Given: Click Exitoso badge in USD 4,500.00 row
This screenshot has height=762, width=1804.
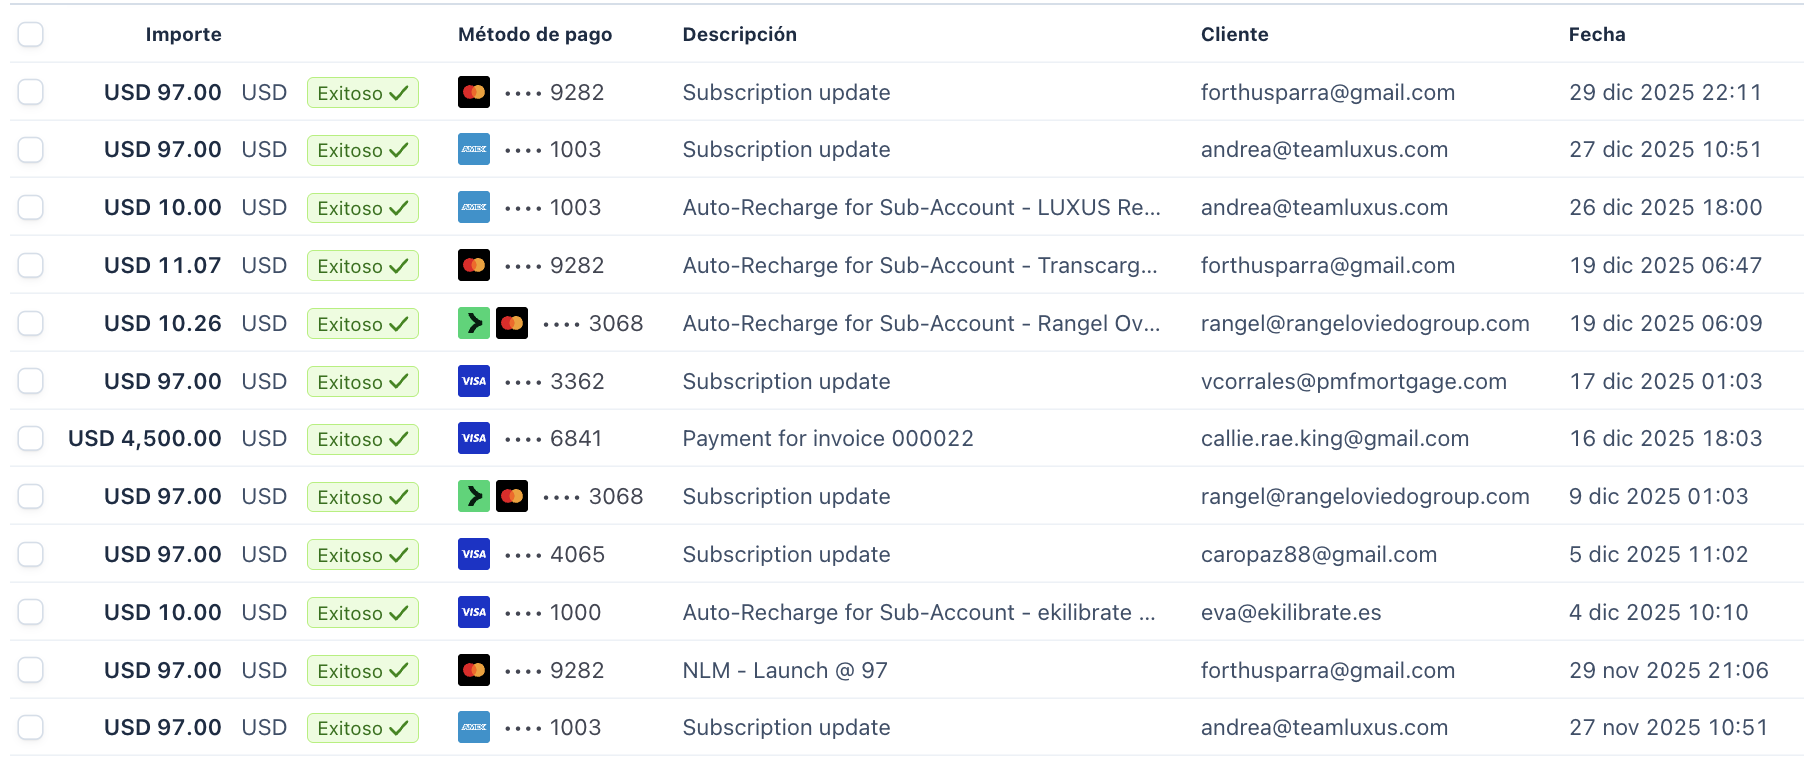Looking at the screenshot, I should 363,439.
